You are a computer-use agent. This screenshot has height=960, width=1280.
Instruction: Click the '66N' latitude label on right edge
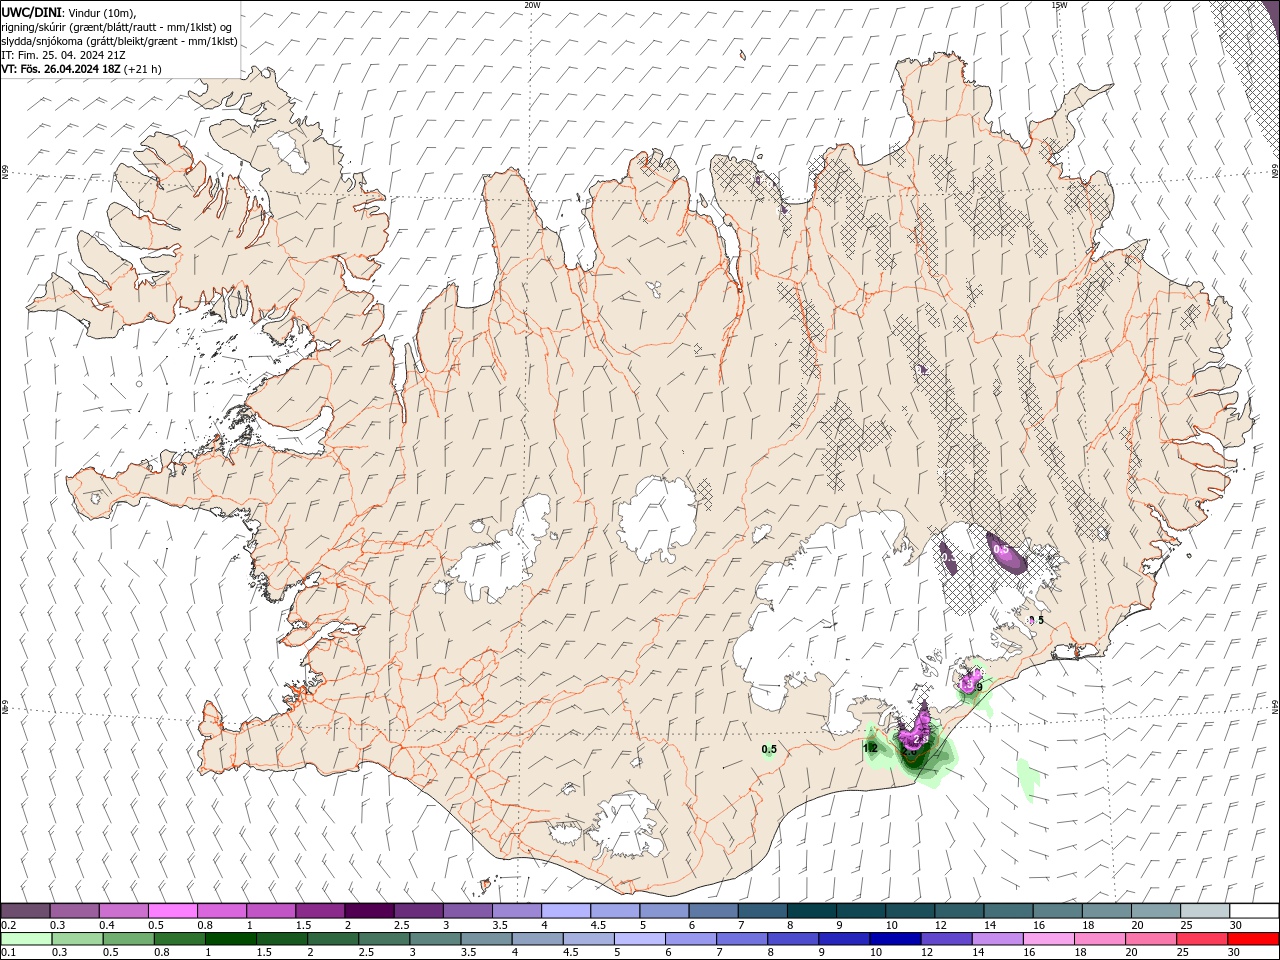1275,172
